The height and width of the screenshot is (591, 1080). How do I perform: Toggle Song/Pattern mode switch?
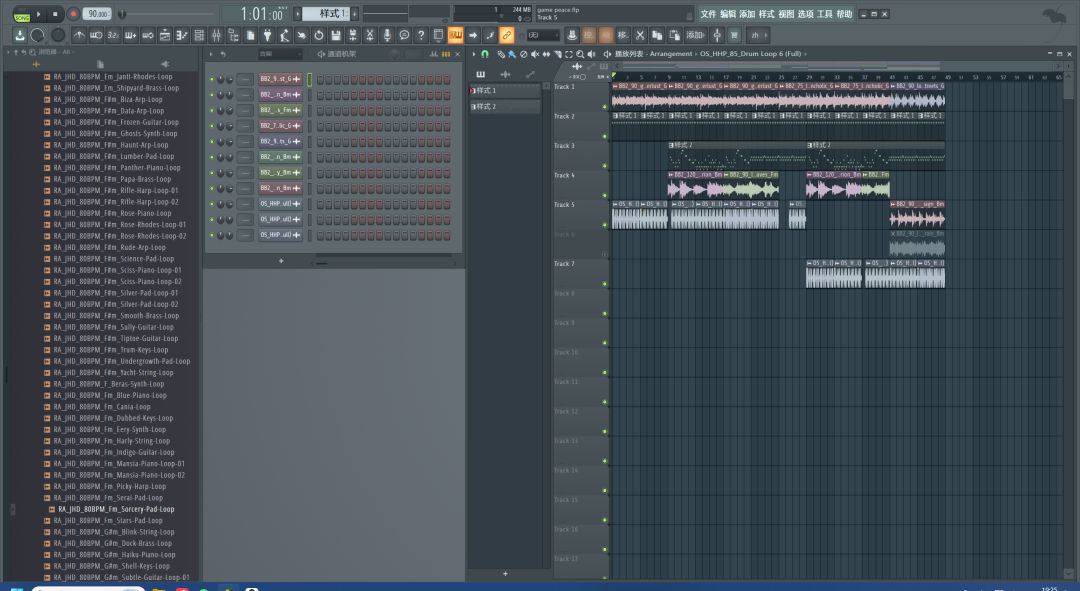tap(21, 14)
